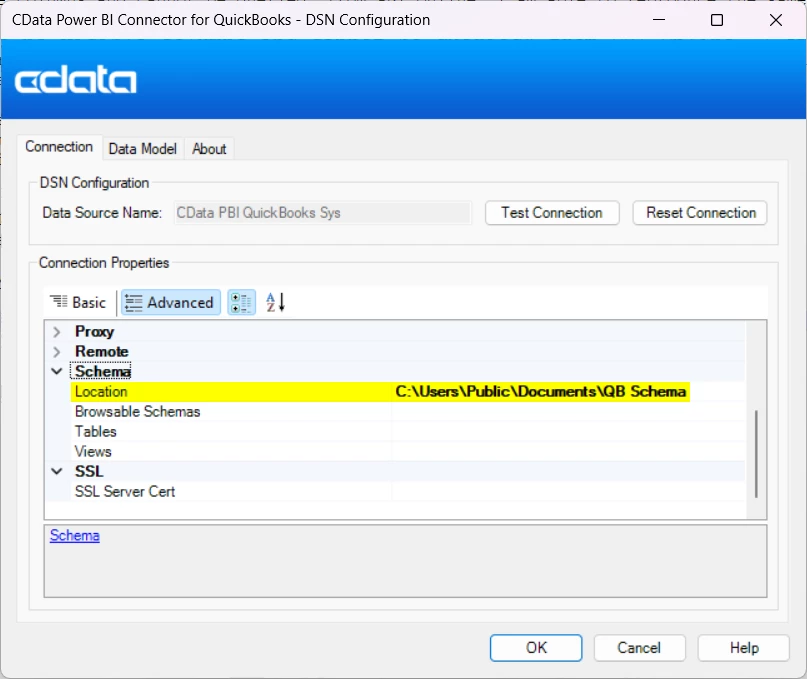Minimize the DSN Configuration window
The height and width of the screenshot is (679, 807).
(659, 20)
